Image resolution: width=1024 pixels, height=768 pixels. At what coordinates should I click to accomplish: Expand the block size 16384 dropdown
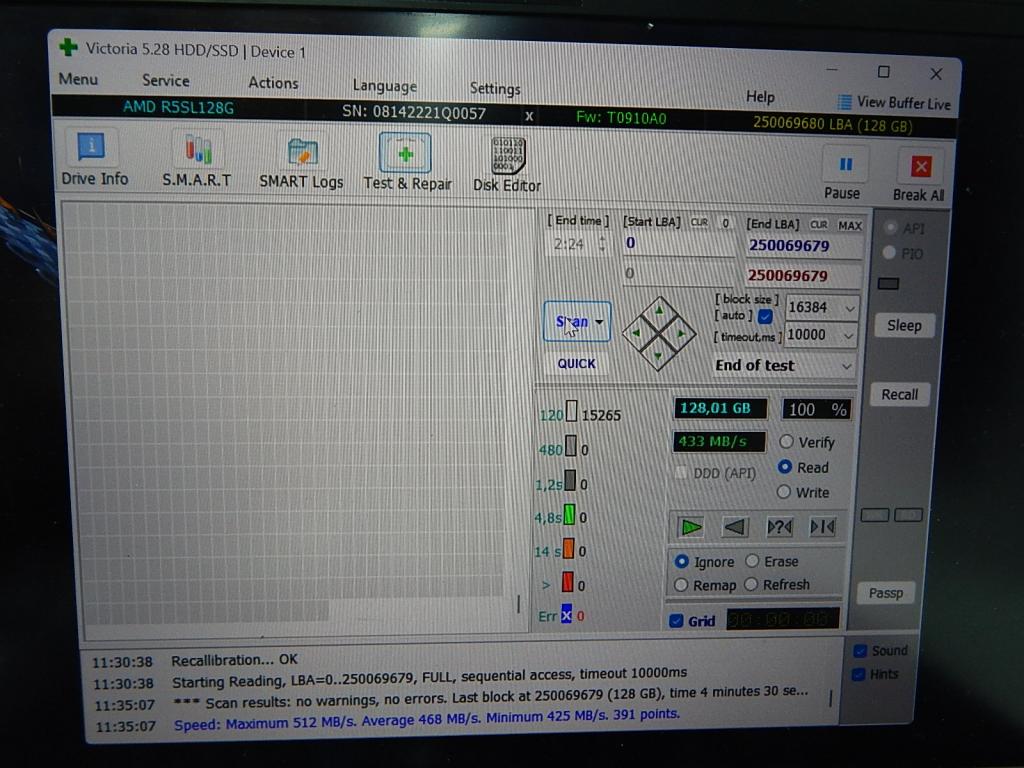849,308
